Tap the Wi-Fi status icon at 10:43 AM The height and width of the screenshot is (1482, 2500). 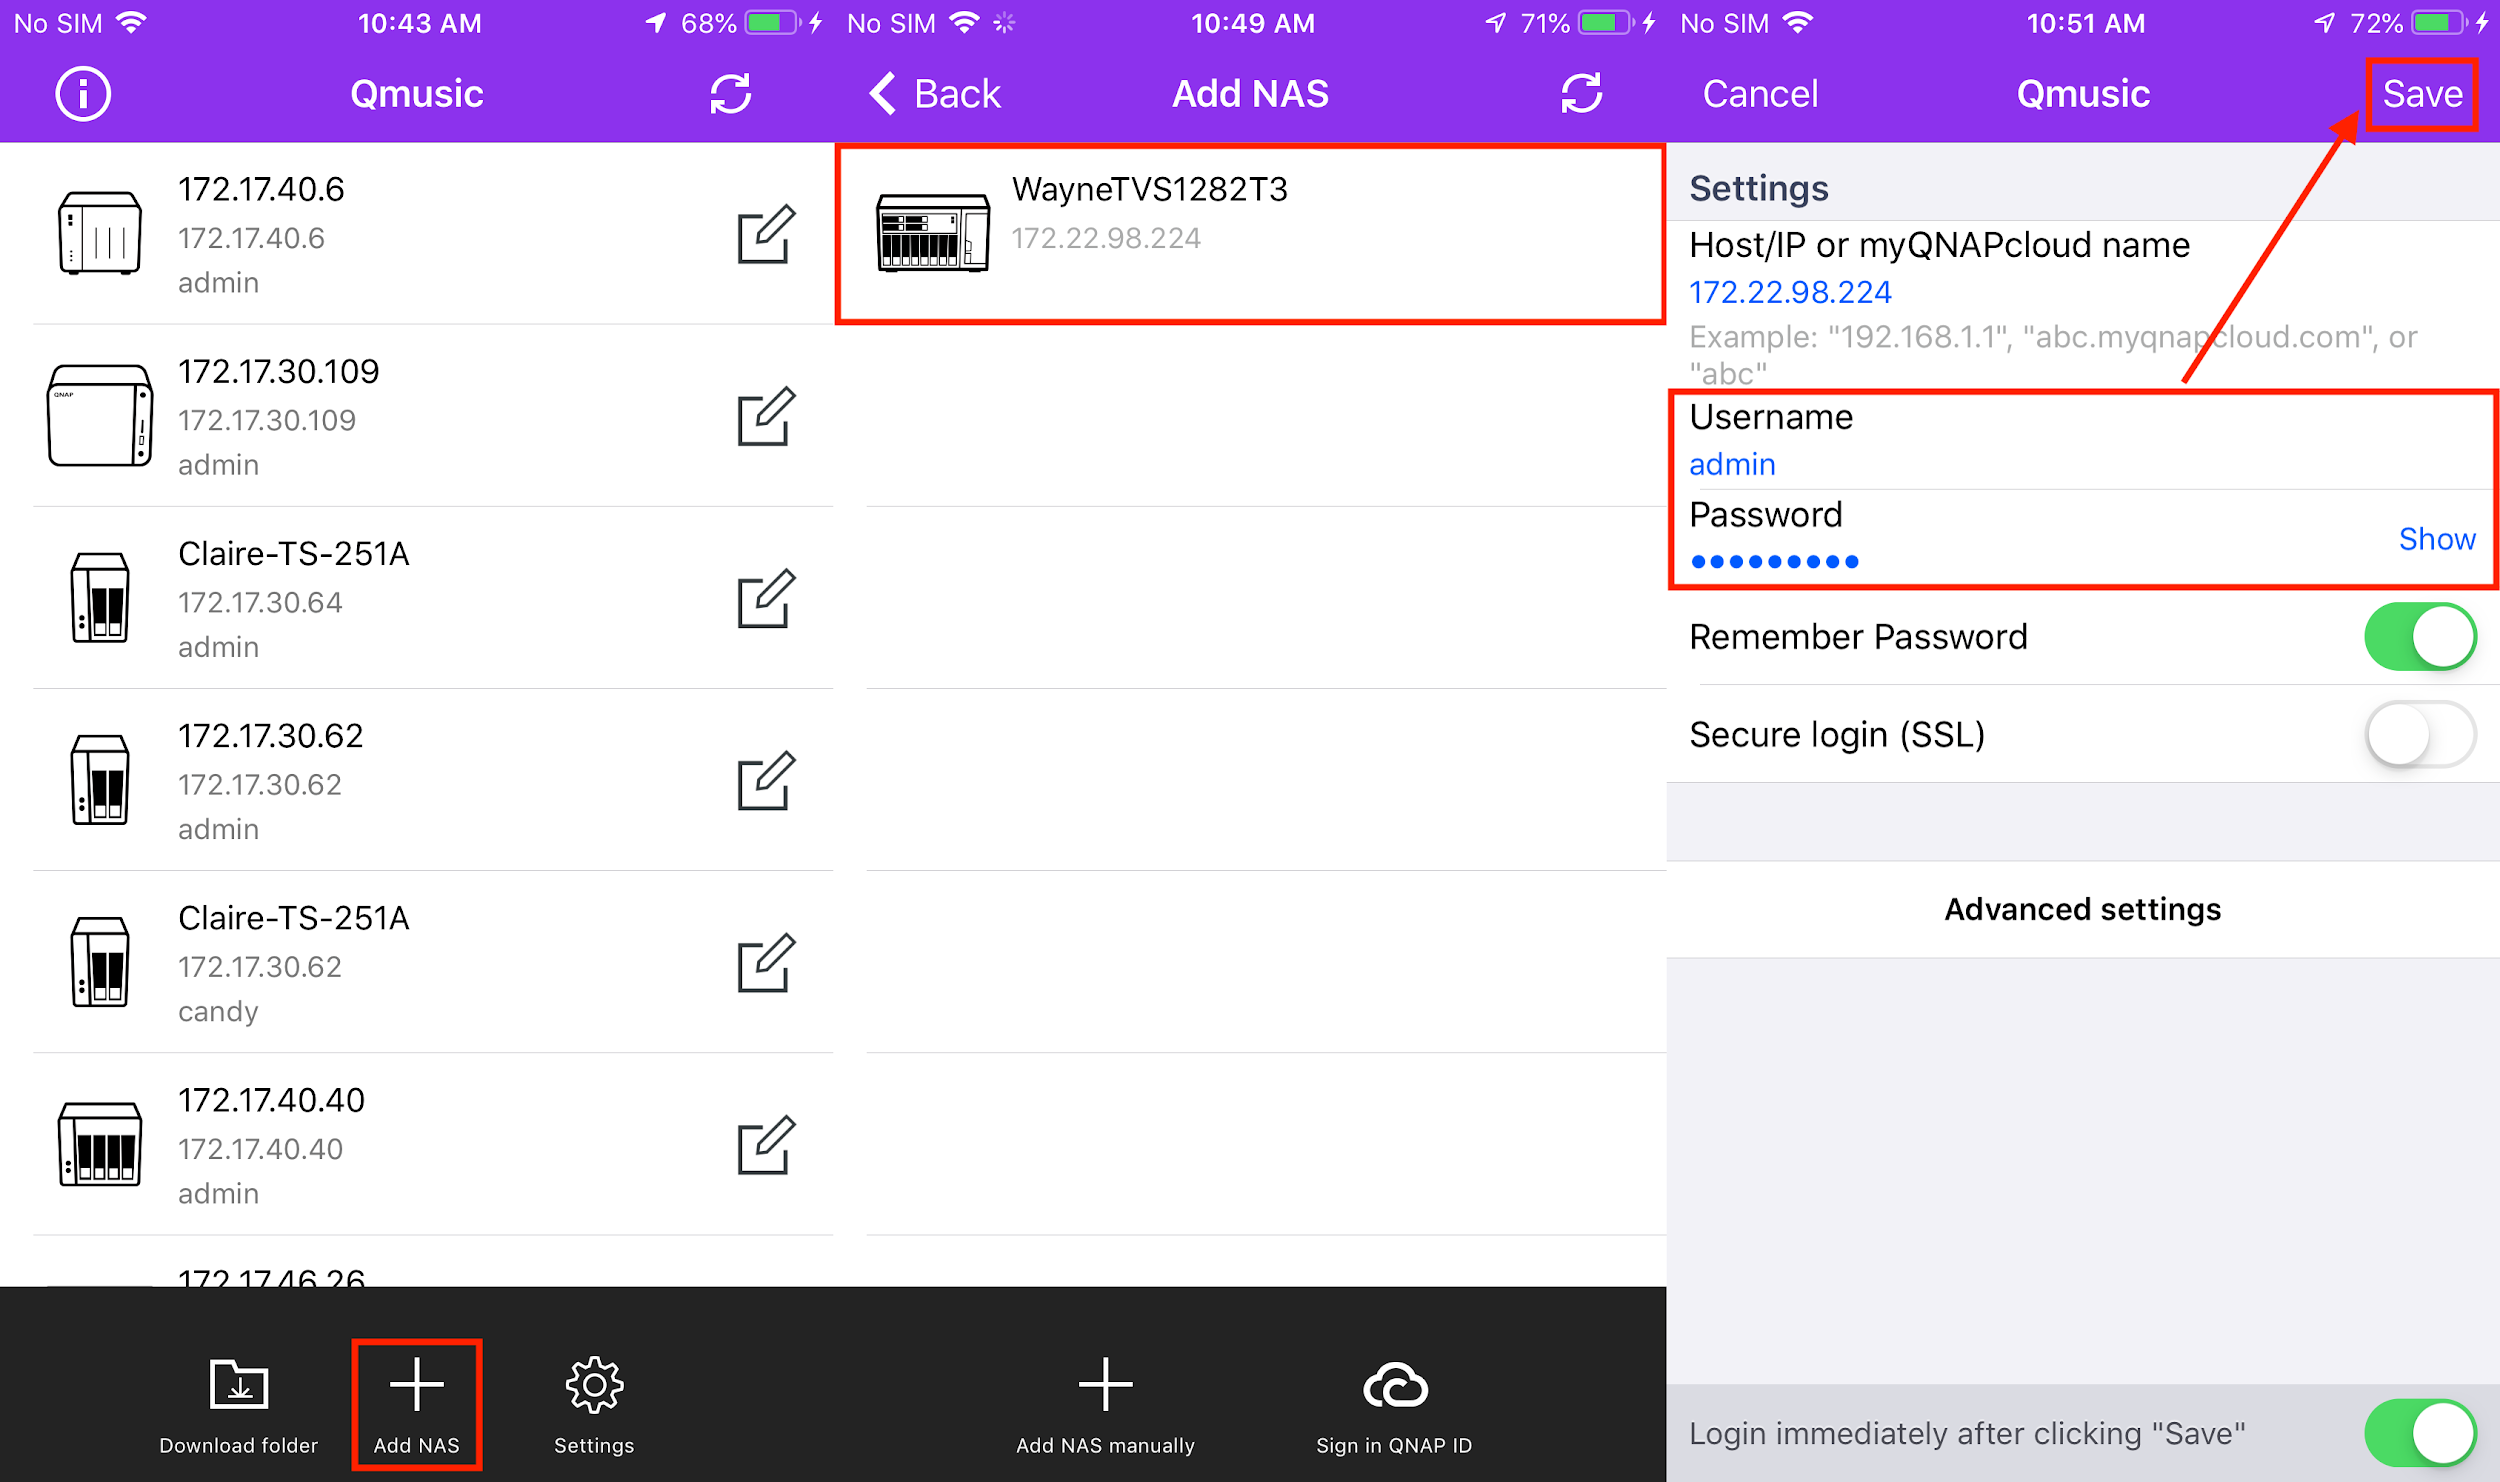[x=131, y=22]
